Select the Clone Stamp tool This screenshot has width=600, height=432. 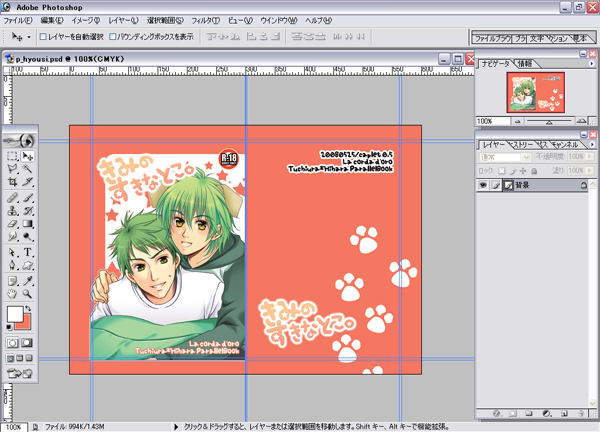coord(13,211)
